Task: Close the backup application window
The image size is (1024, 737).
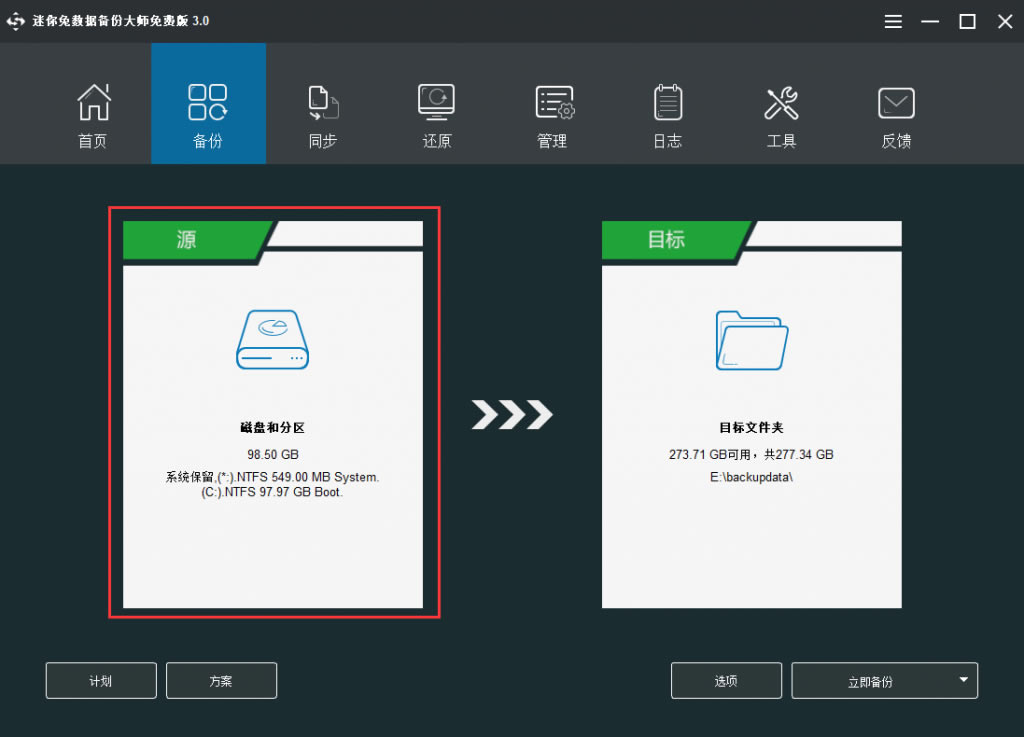Action: (1005, 22)
